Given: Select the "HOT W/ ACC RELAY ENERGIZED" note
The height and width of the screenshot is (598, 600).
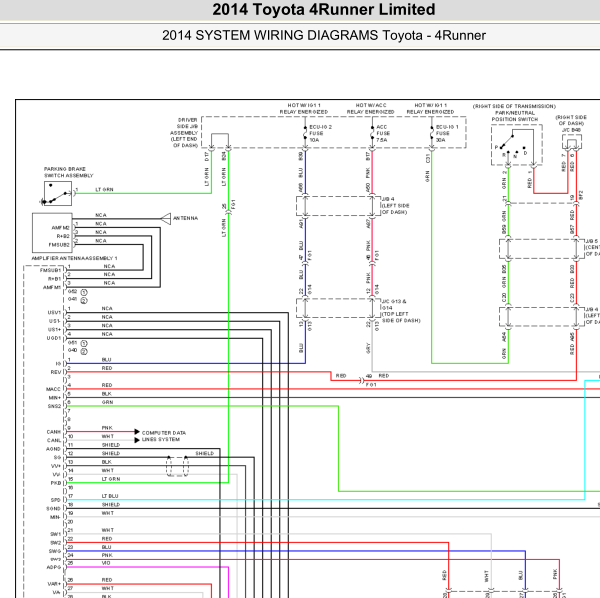Looking at the screenshot, I should (x=370, y=108).
